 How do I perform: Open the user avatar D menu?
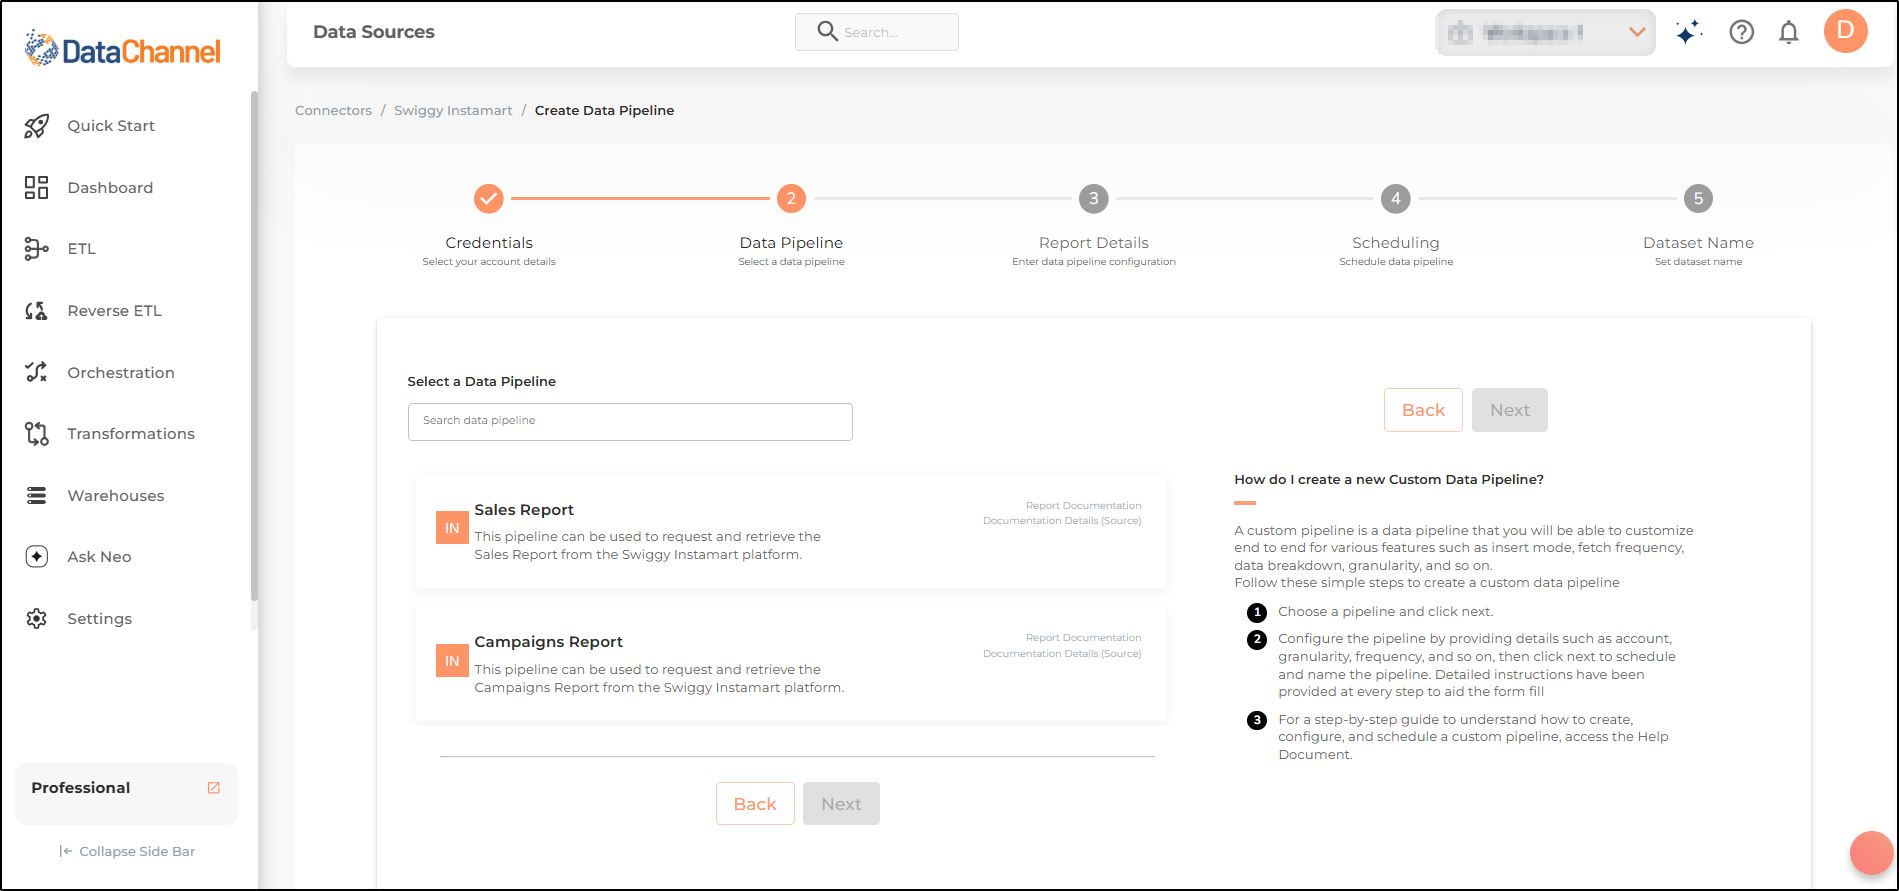(x=1846, y=31)
